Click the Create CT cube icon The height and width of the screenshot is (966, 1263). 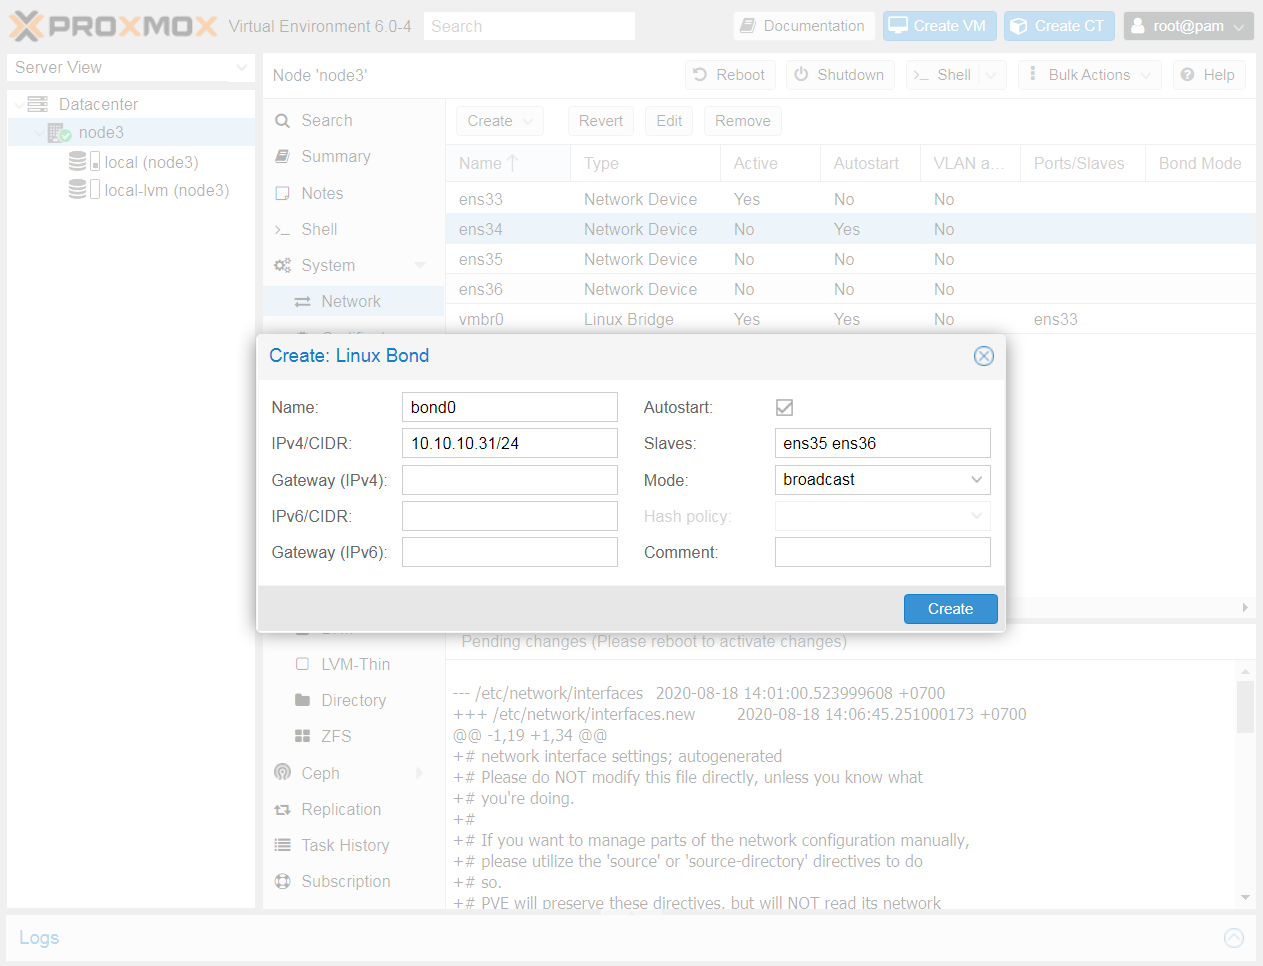pyautogui.click(x=1019, y=26)
